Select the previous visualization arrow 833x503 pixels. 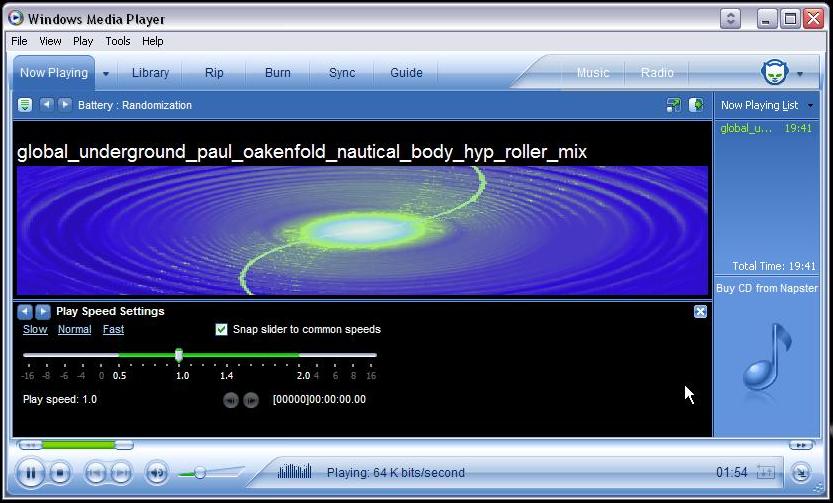coord(46,105)
